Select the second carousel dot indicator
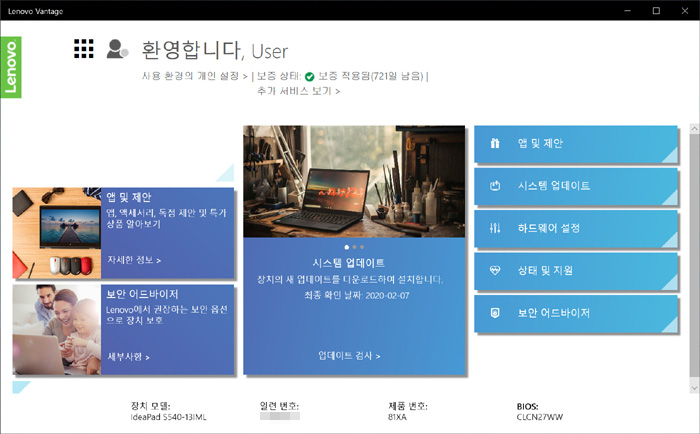This screenshot has width=700, height=434. point(354,247)
